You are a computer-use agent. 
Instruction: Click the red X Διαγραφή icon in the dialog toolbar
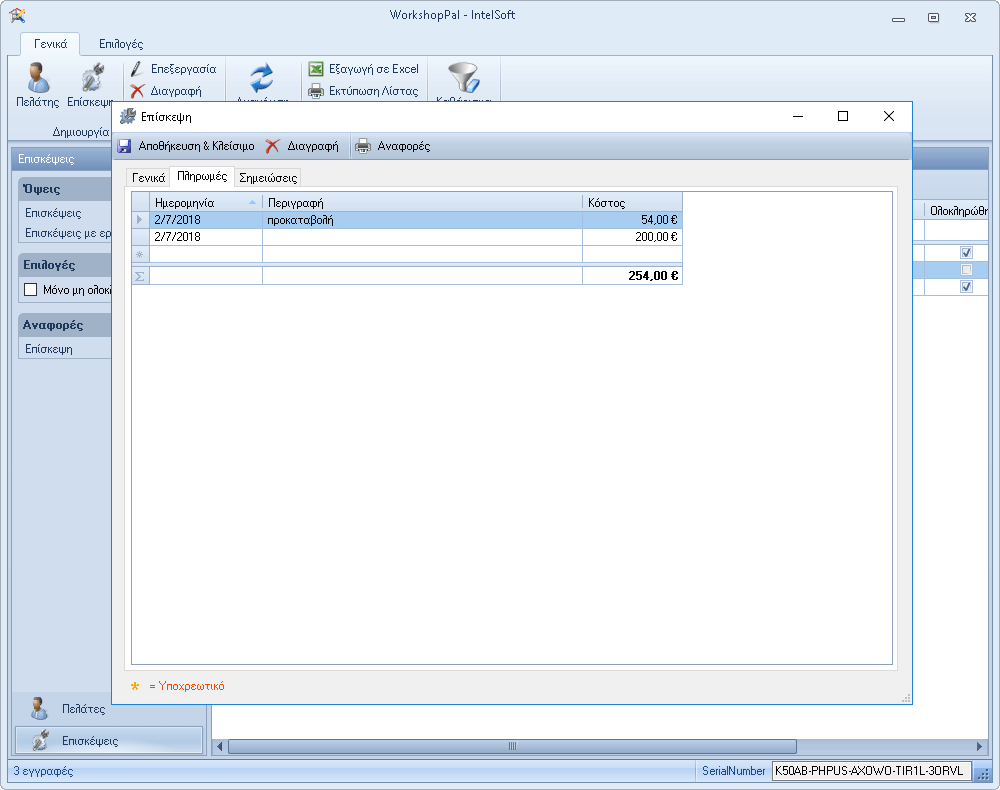pyautogui.click(x=272, y=146)
